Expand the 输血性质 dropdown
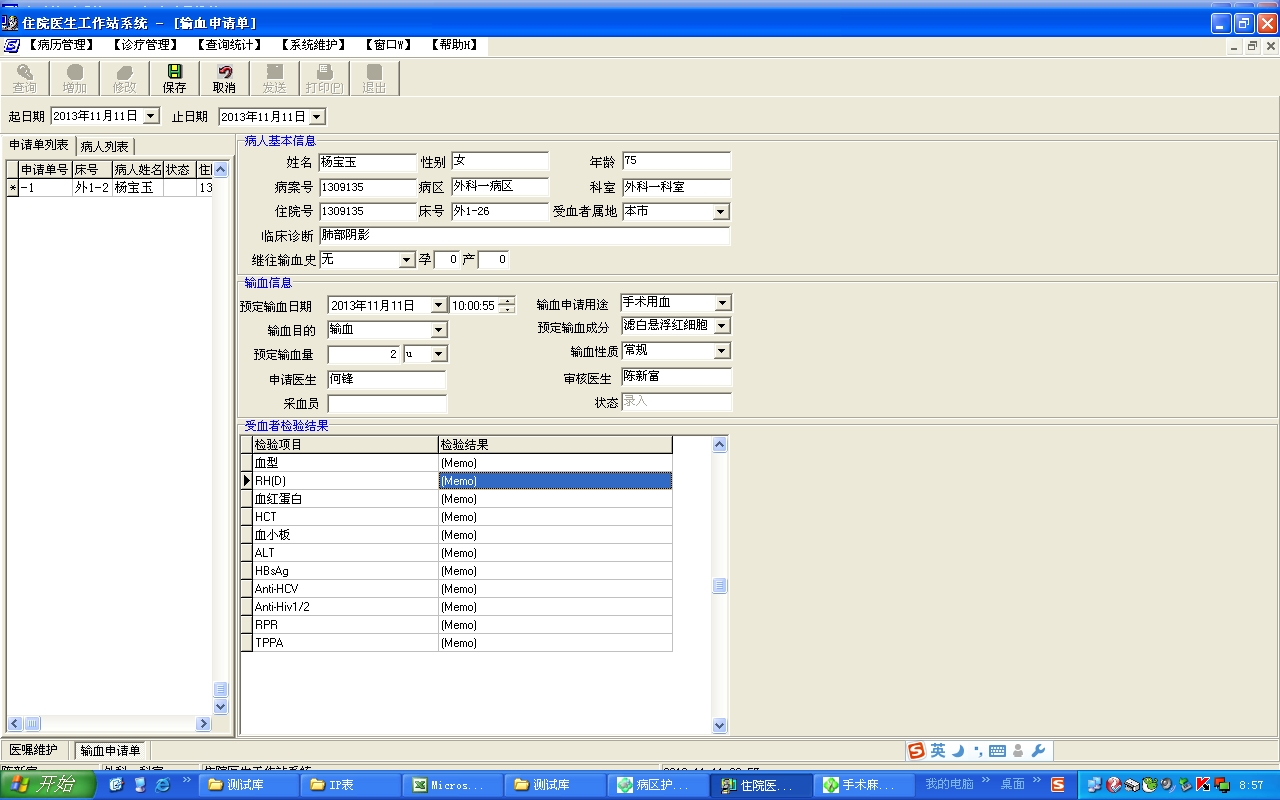 (x=722, y=351)
